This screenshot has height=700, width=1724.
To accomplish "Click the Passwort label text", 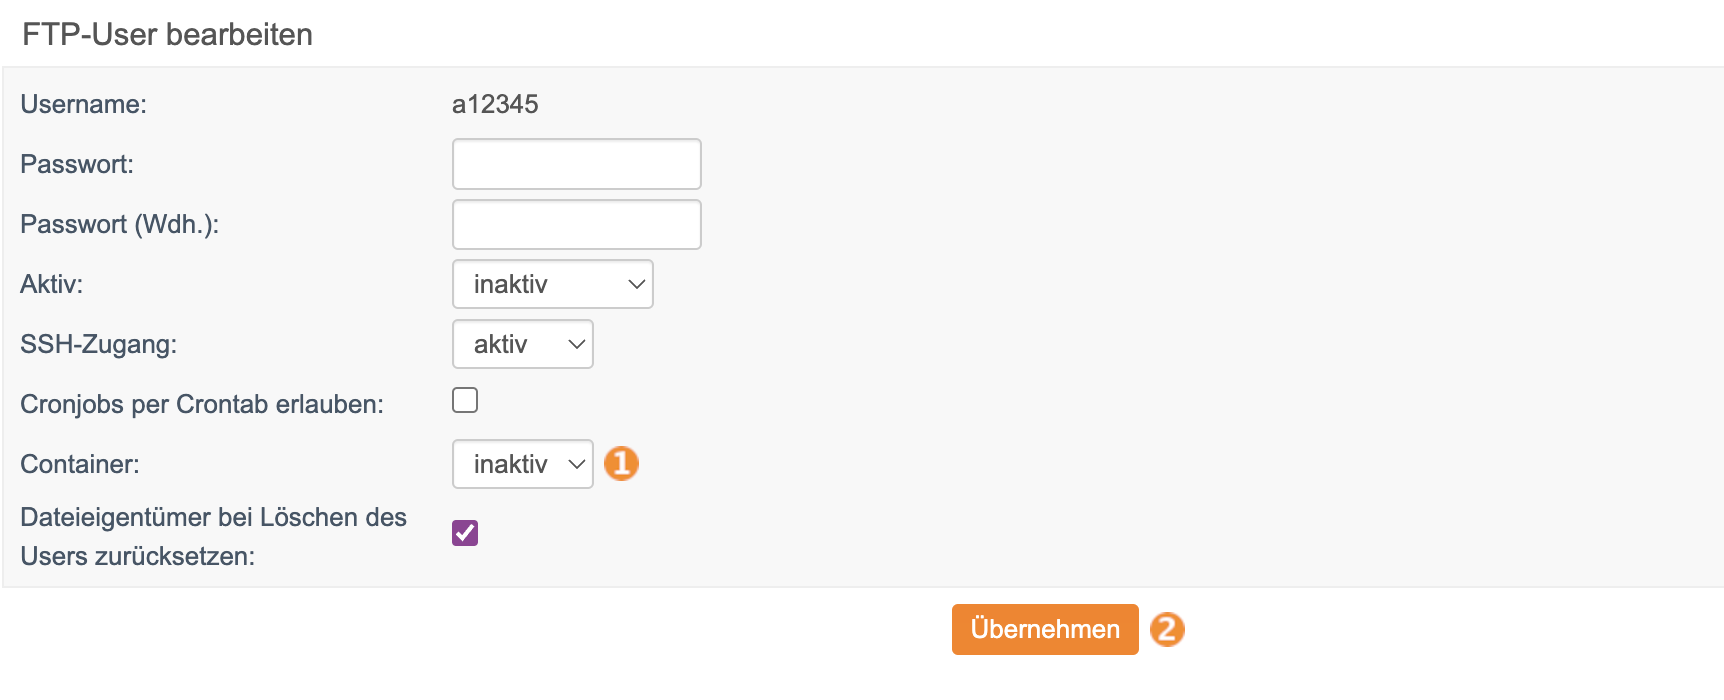I will pos(77,164).
